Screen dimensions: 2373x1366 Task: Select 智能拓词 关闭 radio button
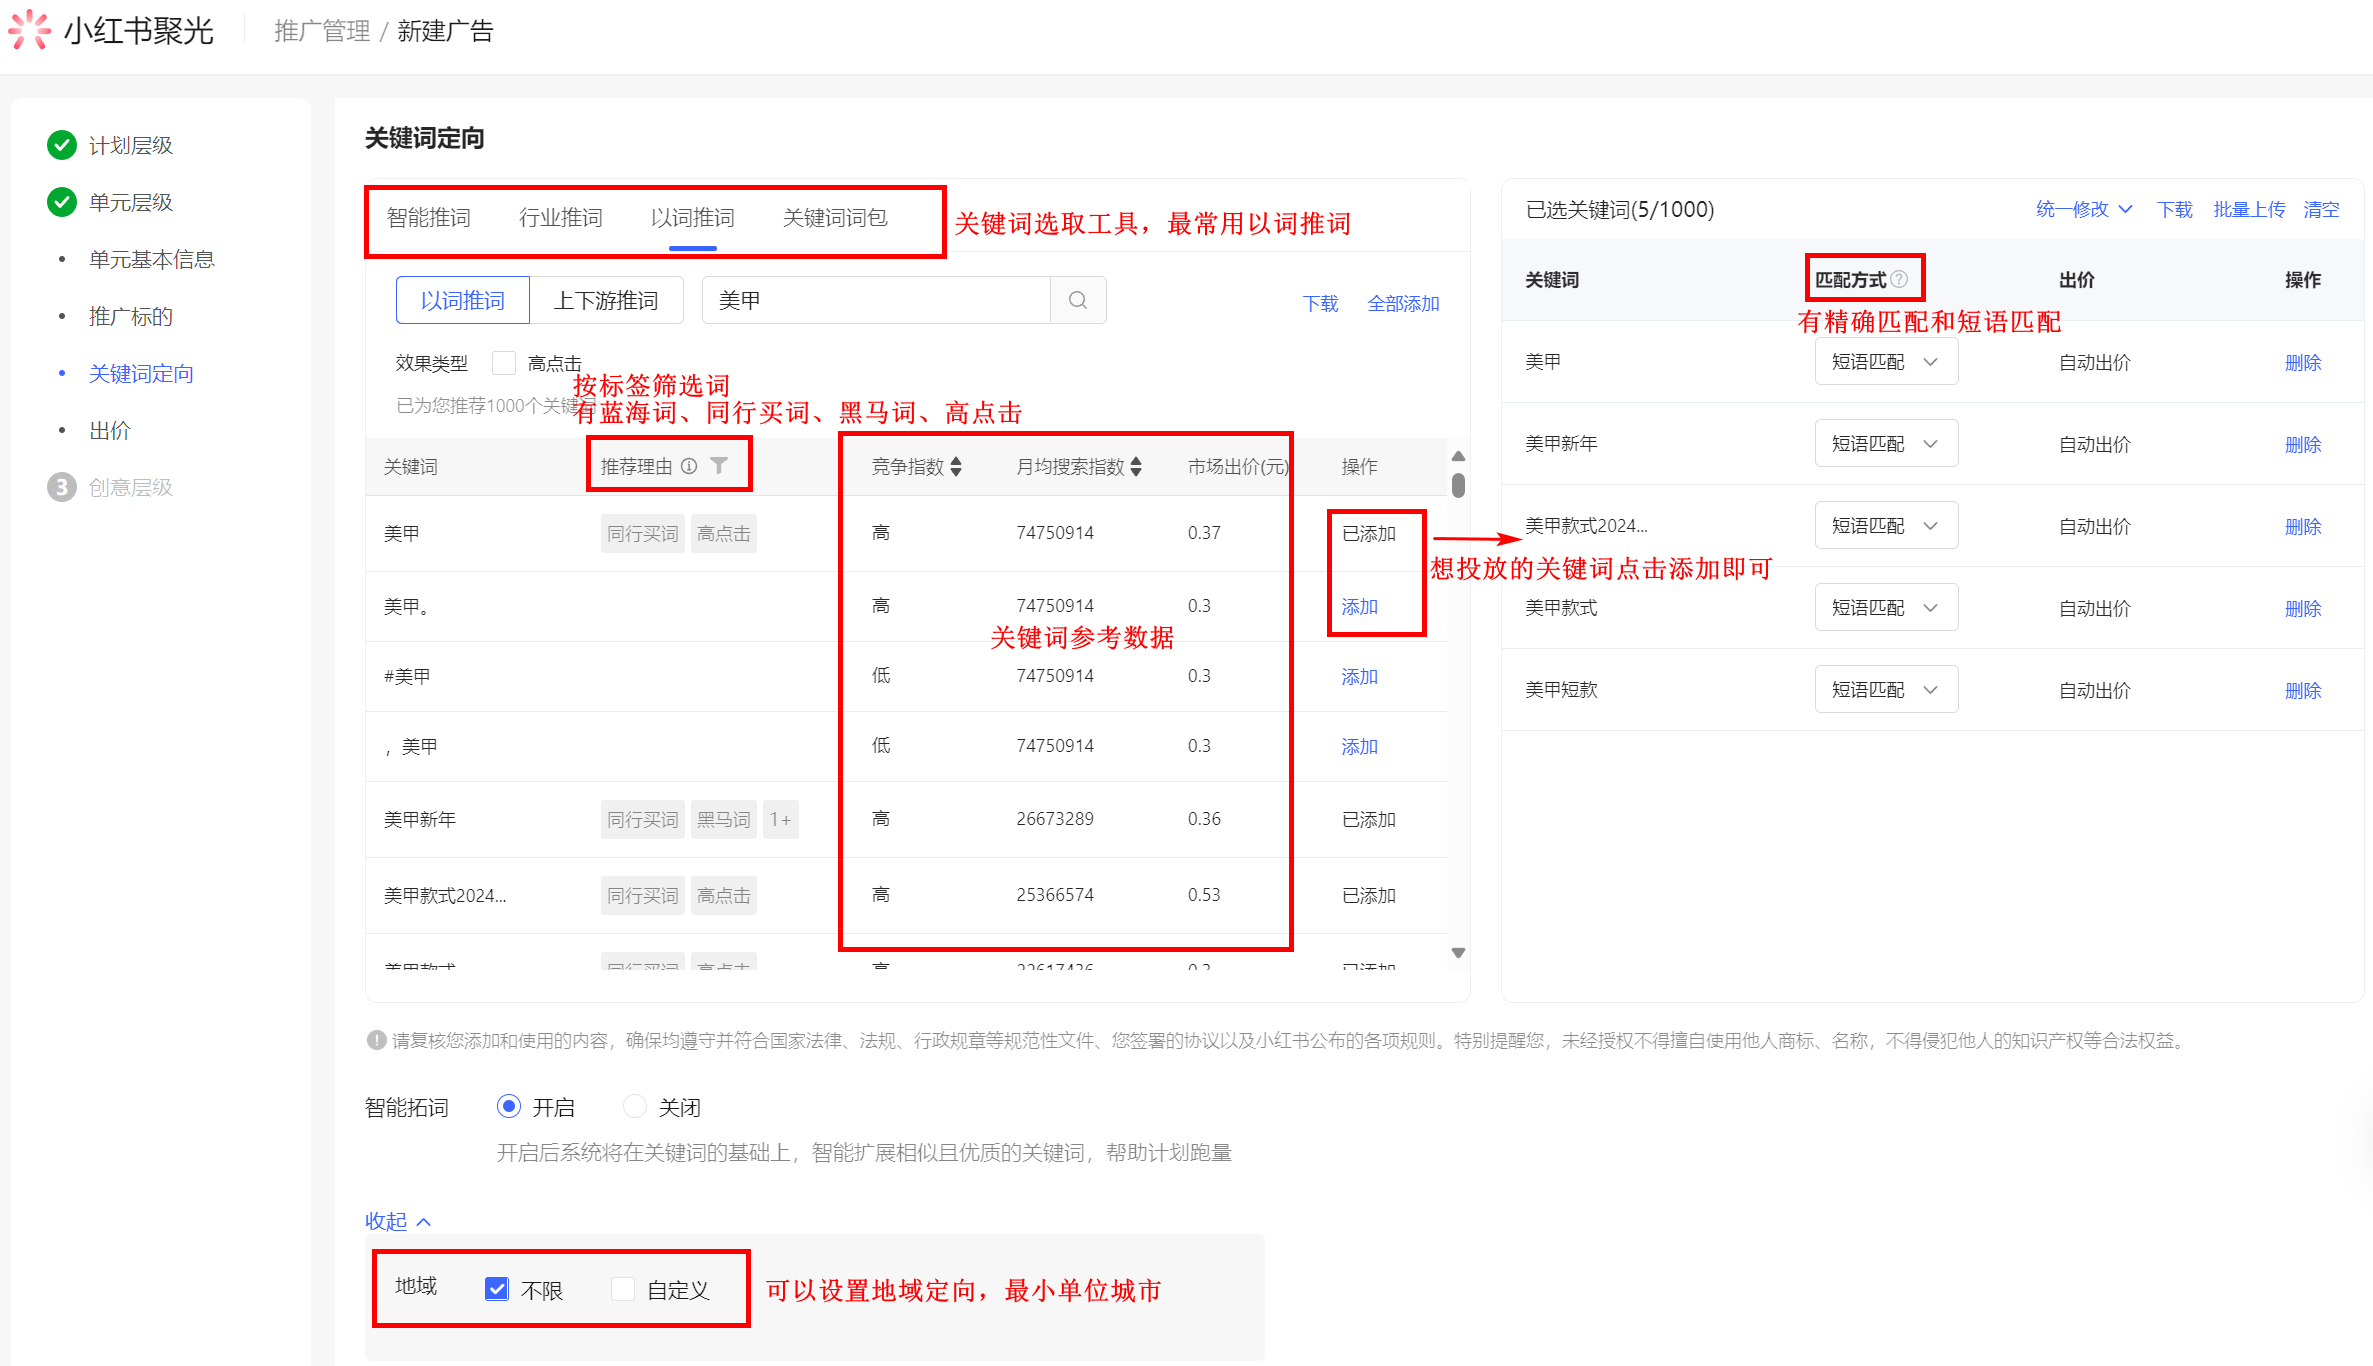coord(635,1106)
